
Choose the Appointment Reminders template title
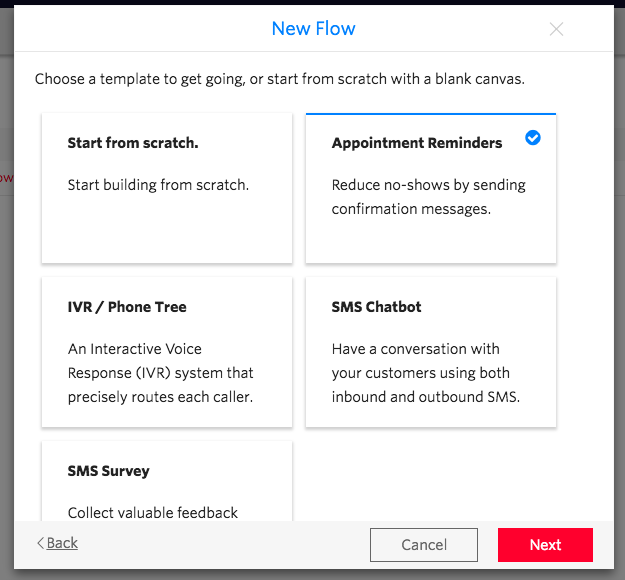(x=417, y=143)
